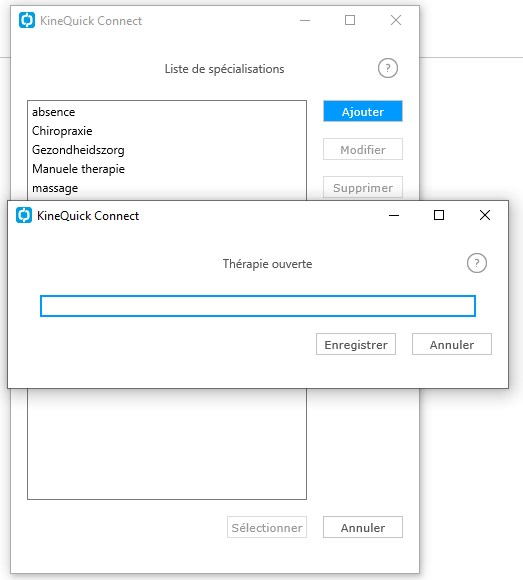
Task: Click the Enregistrer button
Action: [356, 344]
